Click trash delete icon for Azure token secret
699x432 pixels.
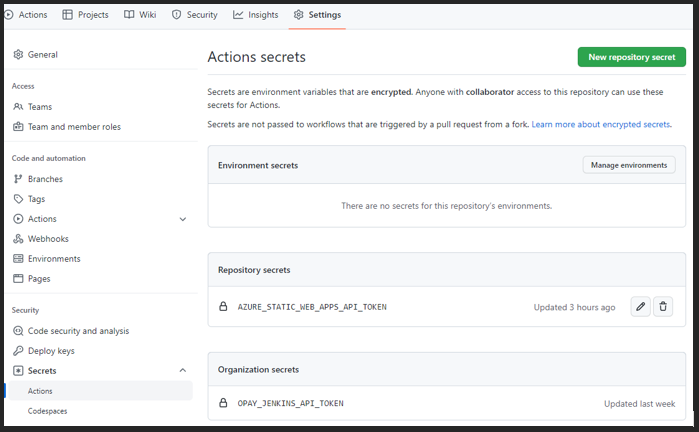click(x=663, y=307)
